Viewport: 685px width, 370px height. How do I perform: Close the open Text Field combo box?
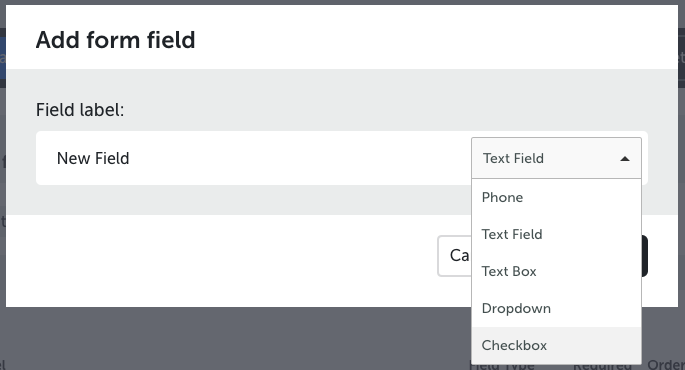(556, 158)
